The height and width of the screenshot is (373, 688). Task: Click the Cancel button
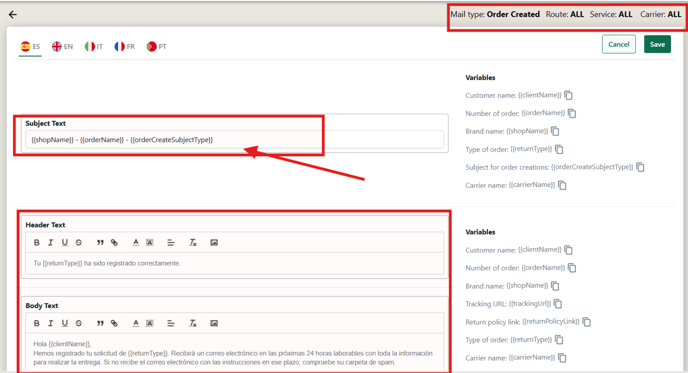(619, 44)
